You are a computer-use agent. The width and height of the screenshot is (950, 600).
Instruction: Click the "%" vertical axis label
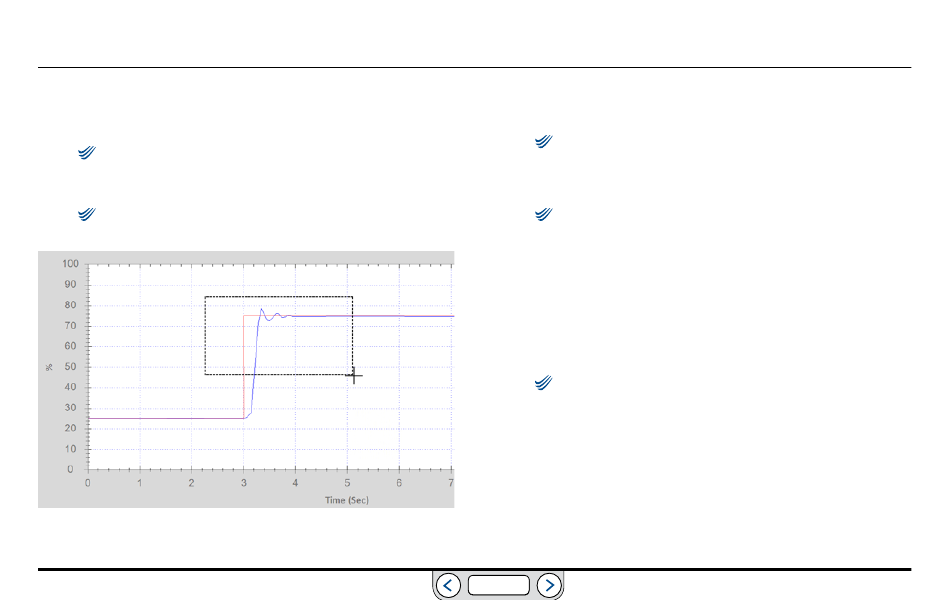[49, 367]
